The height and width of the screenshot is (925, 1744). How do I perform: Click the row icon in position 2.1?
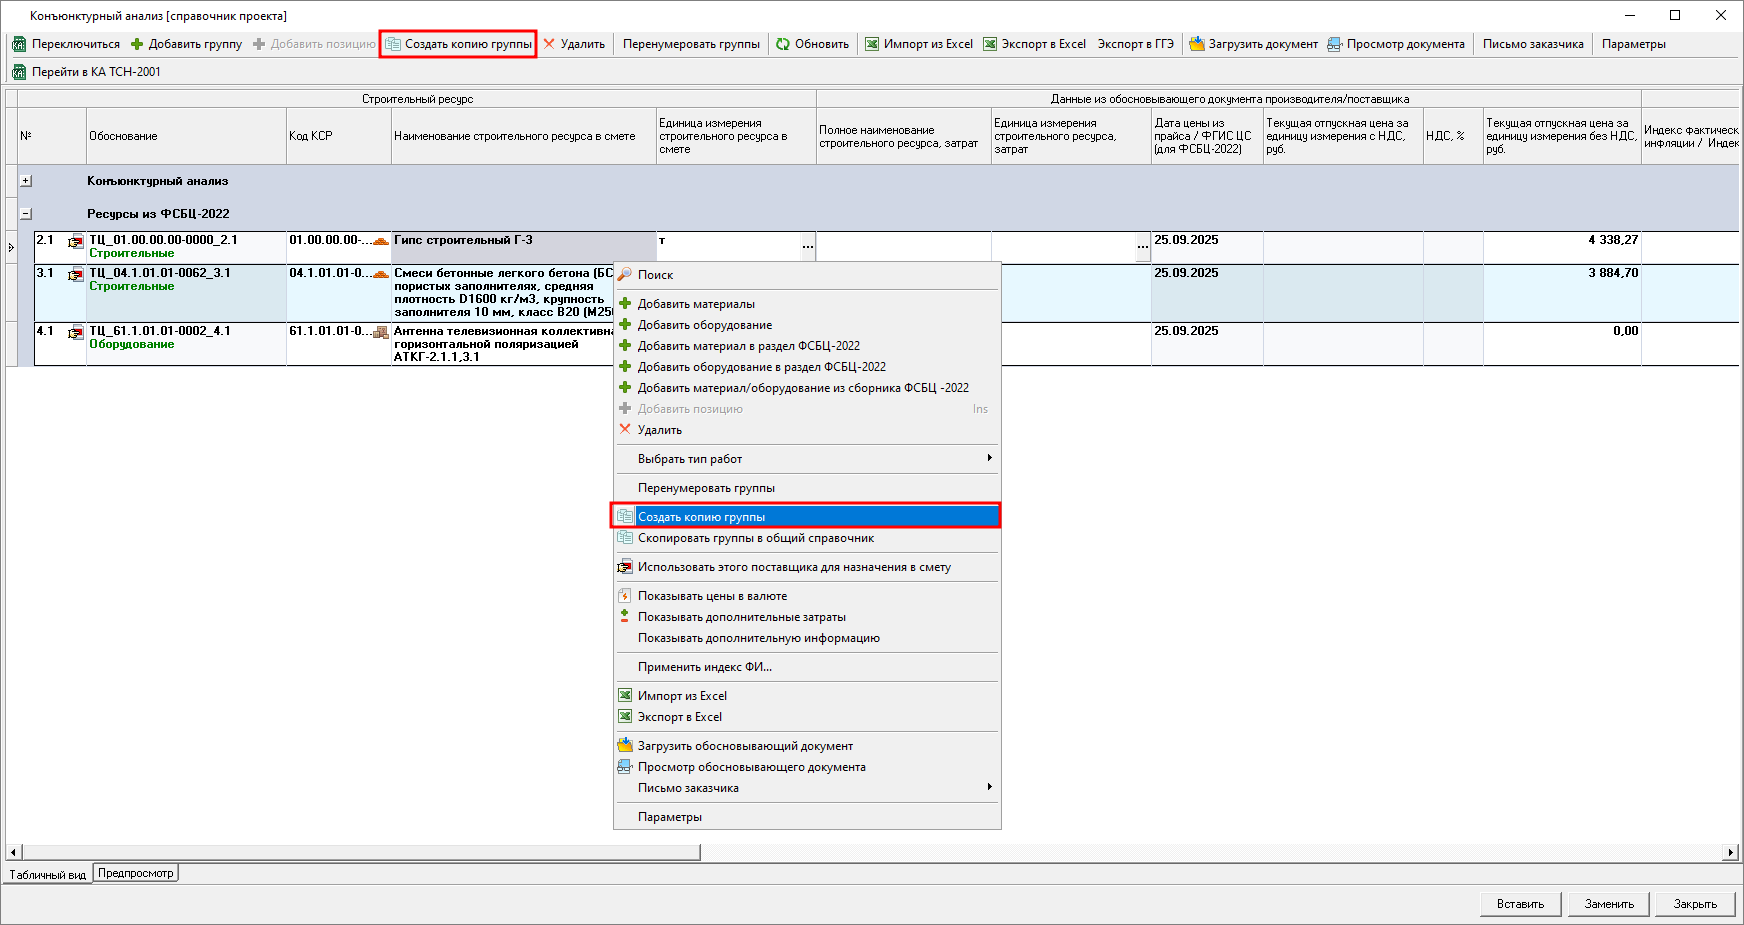coord(76,241)
